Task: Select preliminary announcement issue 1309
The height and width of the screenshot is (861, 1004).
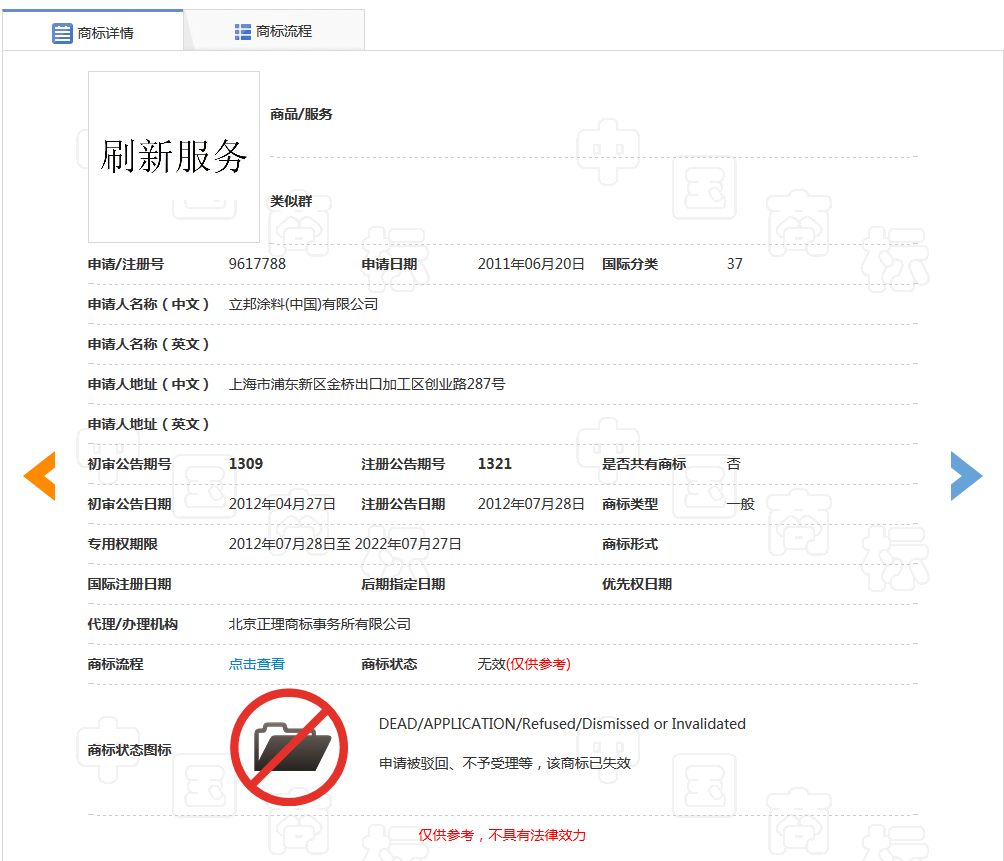Action: (x=246, y=463)
